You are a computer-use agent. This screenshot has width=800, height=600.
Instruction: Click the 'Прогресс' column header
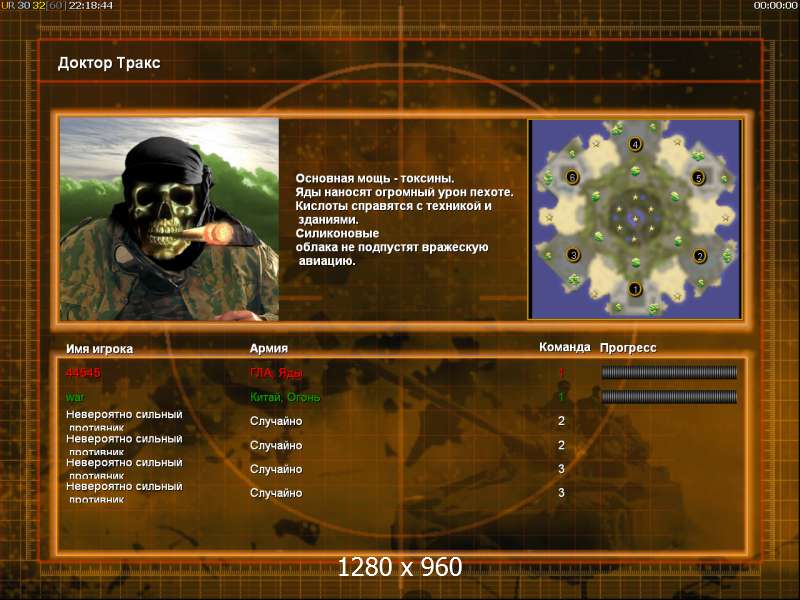pyautogui.click(x=628, y=348)
